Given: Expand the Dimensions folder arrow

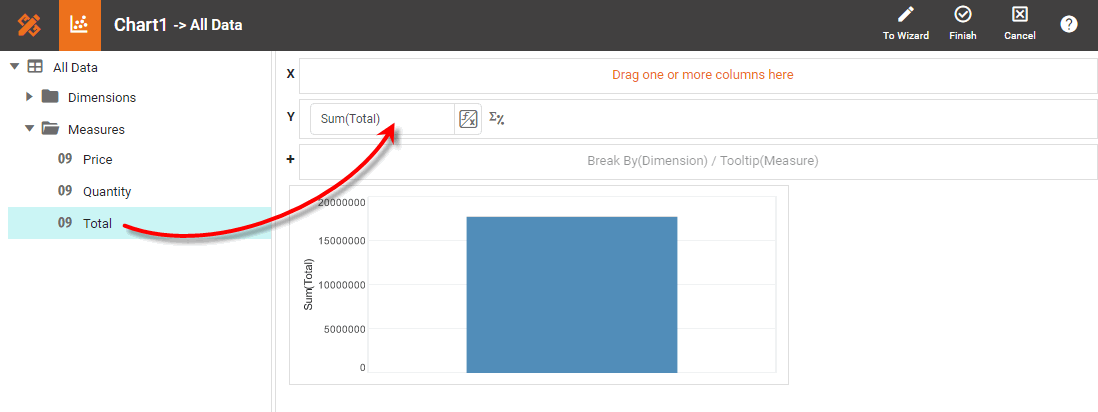Looking at the screenshot, I should (29, 97).
